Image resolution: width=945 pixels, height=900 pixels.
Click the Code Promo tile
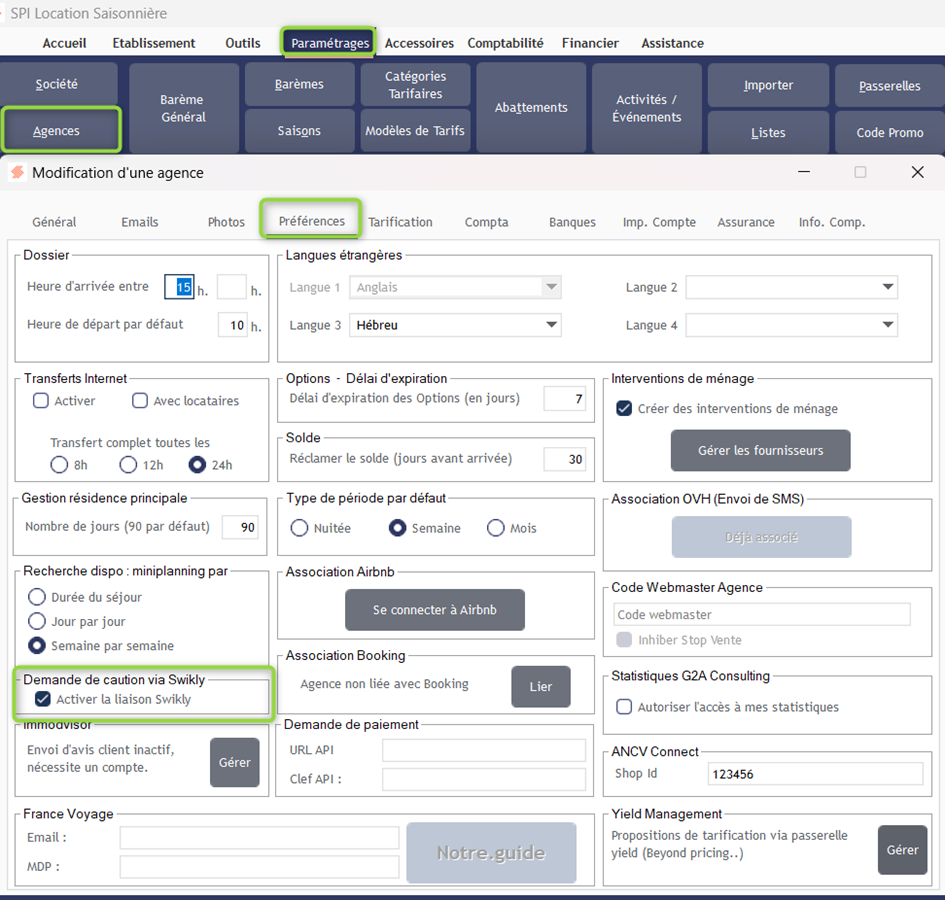coord(889,132)
